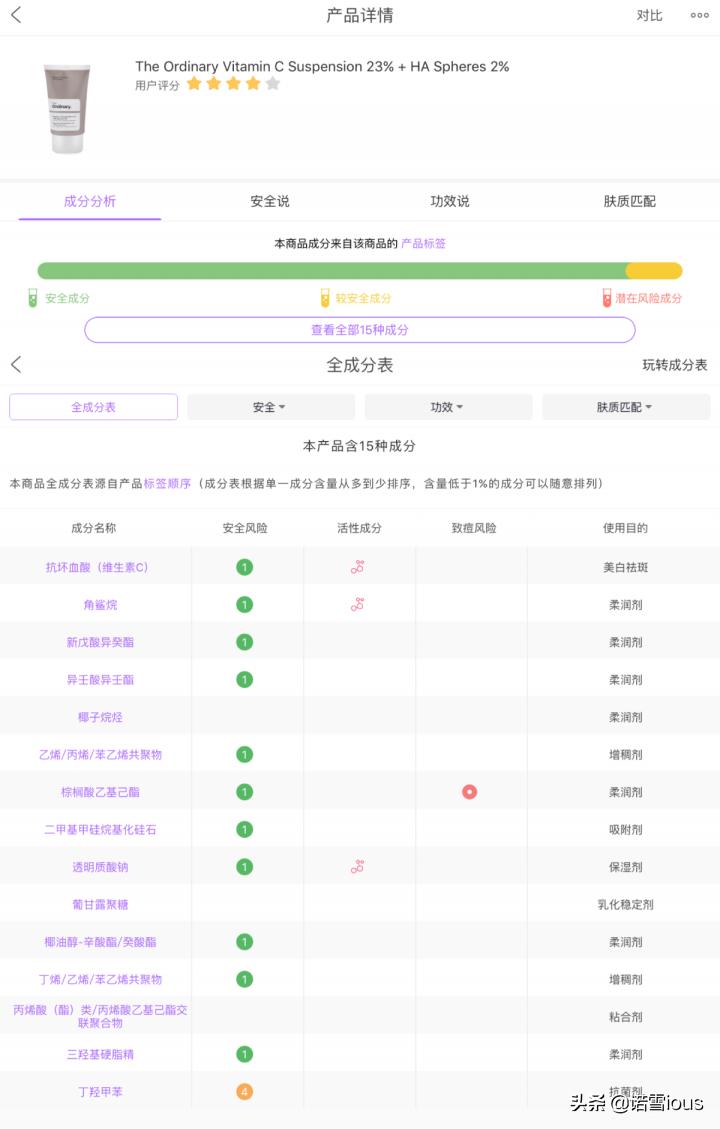The height and width of the screenshot is (1129, 720).
Task: Open the three-dot more options menu
Action: tap(699, 15)
